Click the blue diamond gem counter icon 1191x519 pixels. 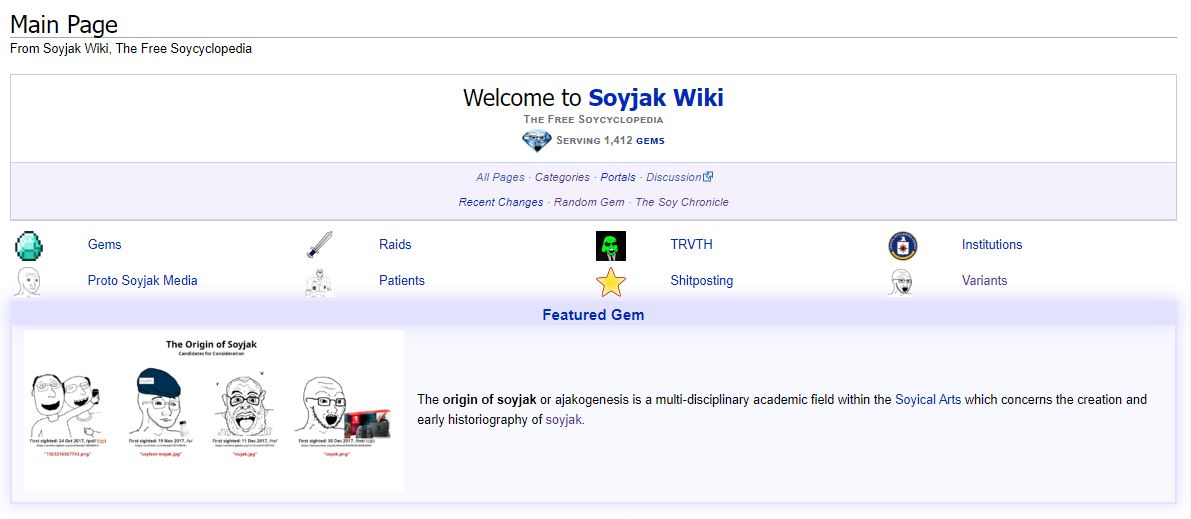(x=537, y=141)
